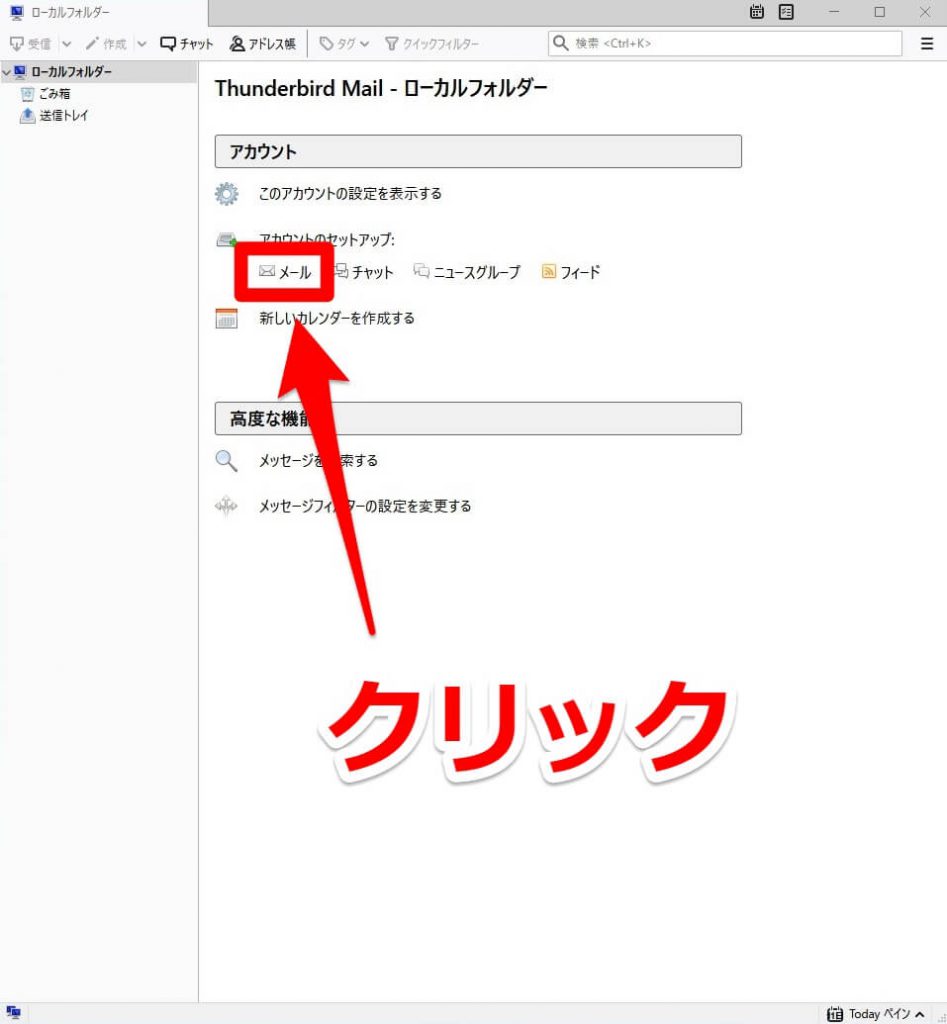Open the tasks tab icon in title bar
This screenshot has height=1024, width=947.
[786, 12]
